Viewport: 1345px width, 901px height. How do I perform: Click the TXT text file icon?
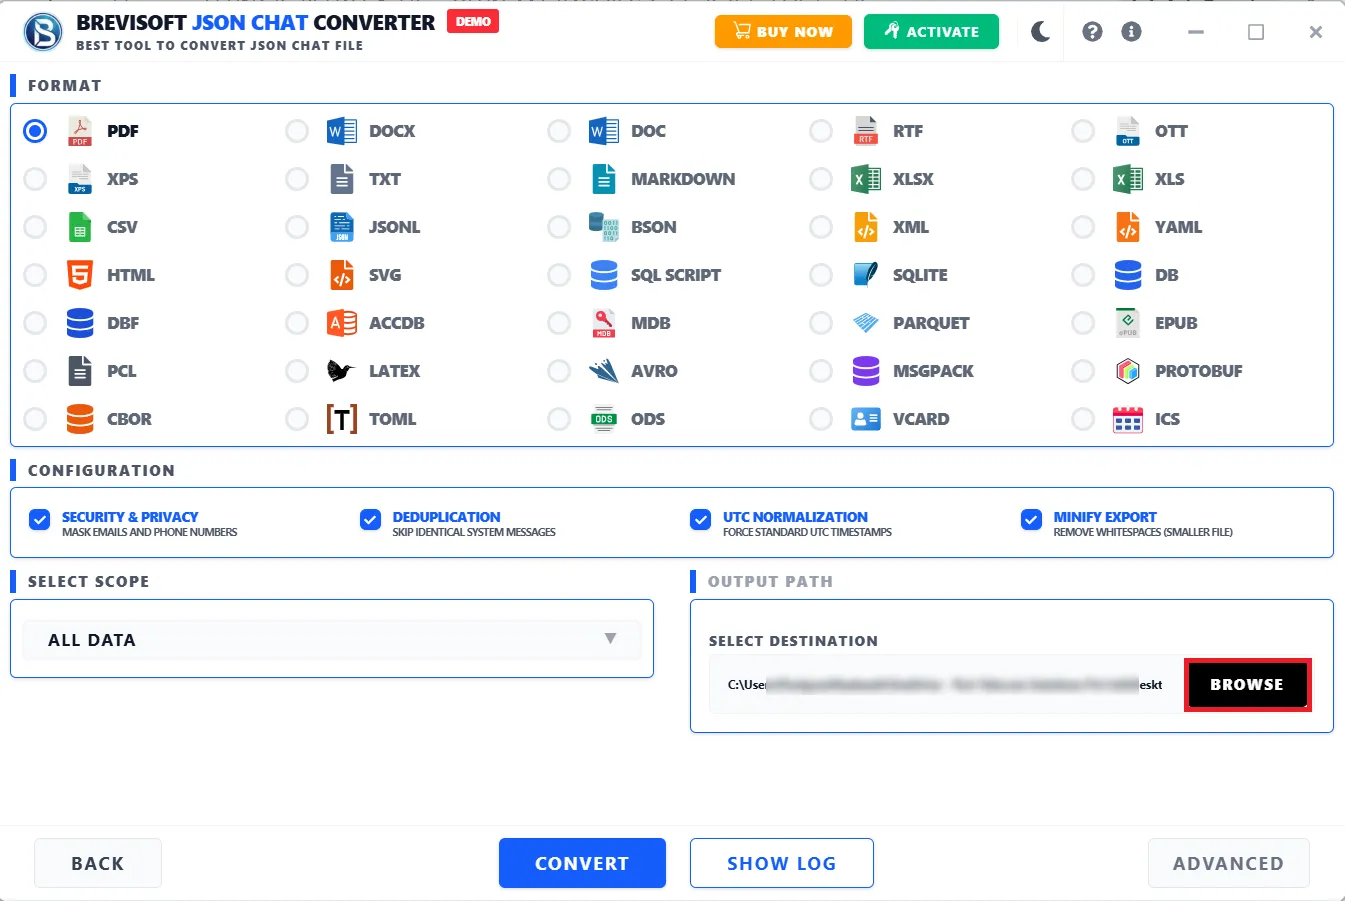click(342, 179)
